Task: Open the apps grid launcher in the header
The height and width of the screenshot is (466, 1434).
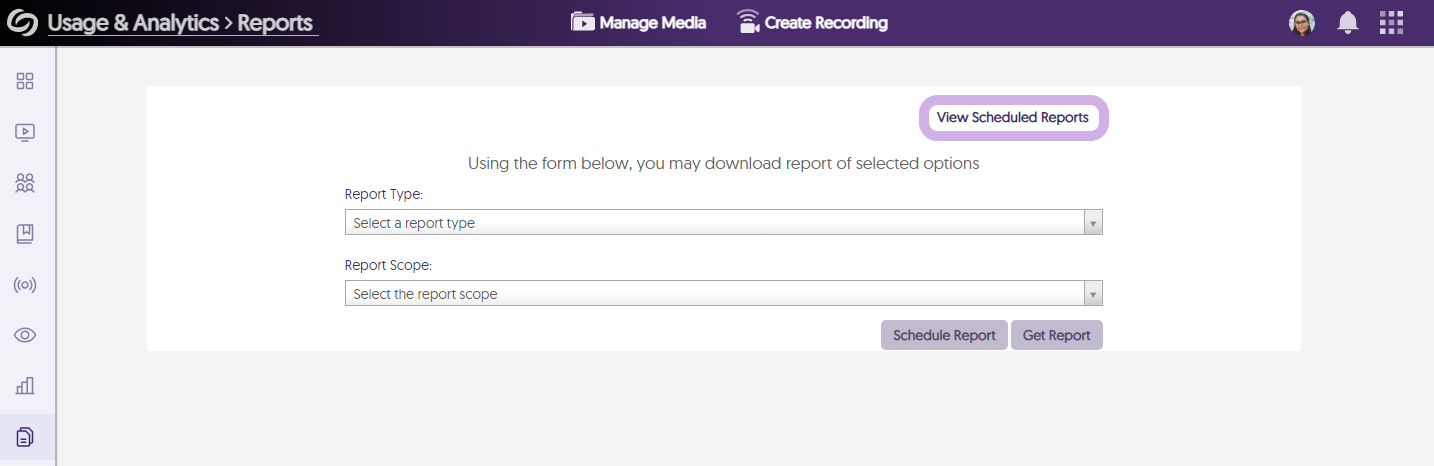Action: tap(1391, 23)
